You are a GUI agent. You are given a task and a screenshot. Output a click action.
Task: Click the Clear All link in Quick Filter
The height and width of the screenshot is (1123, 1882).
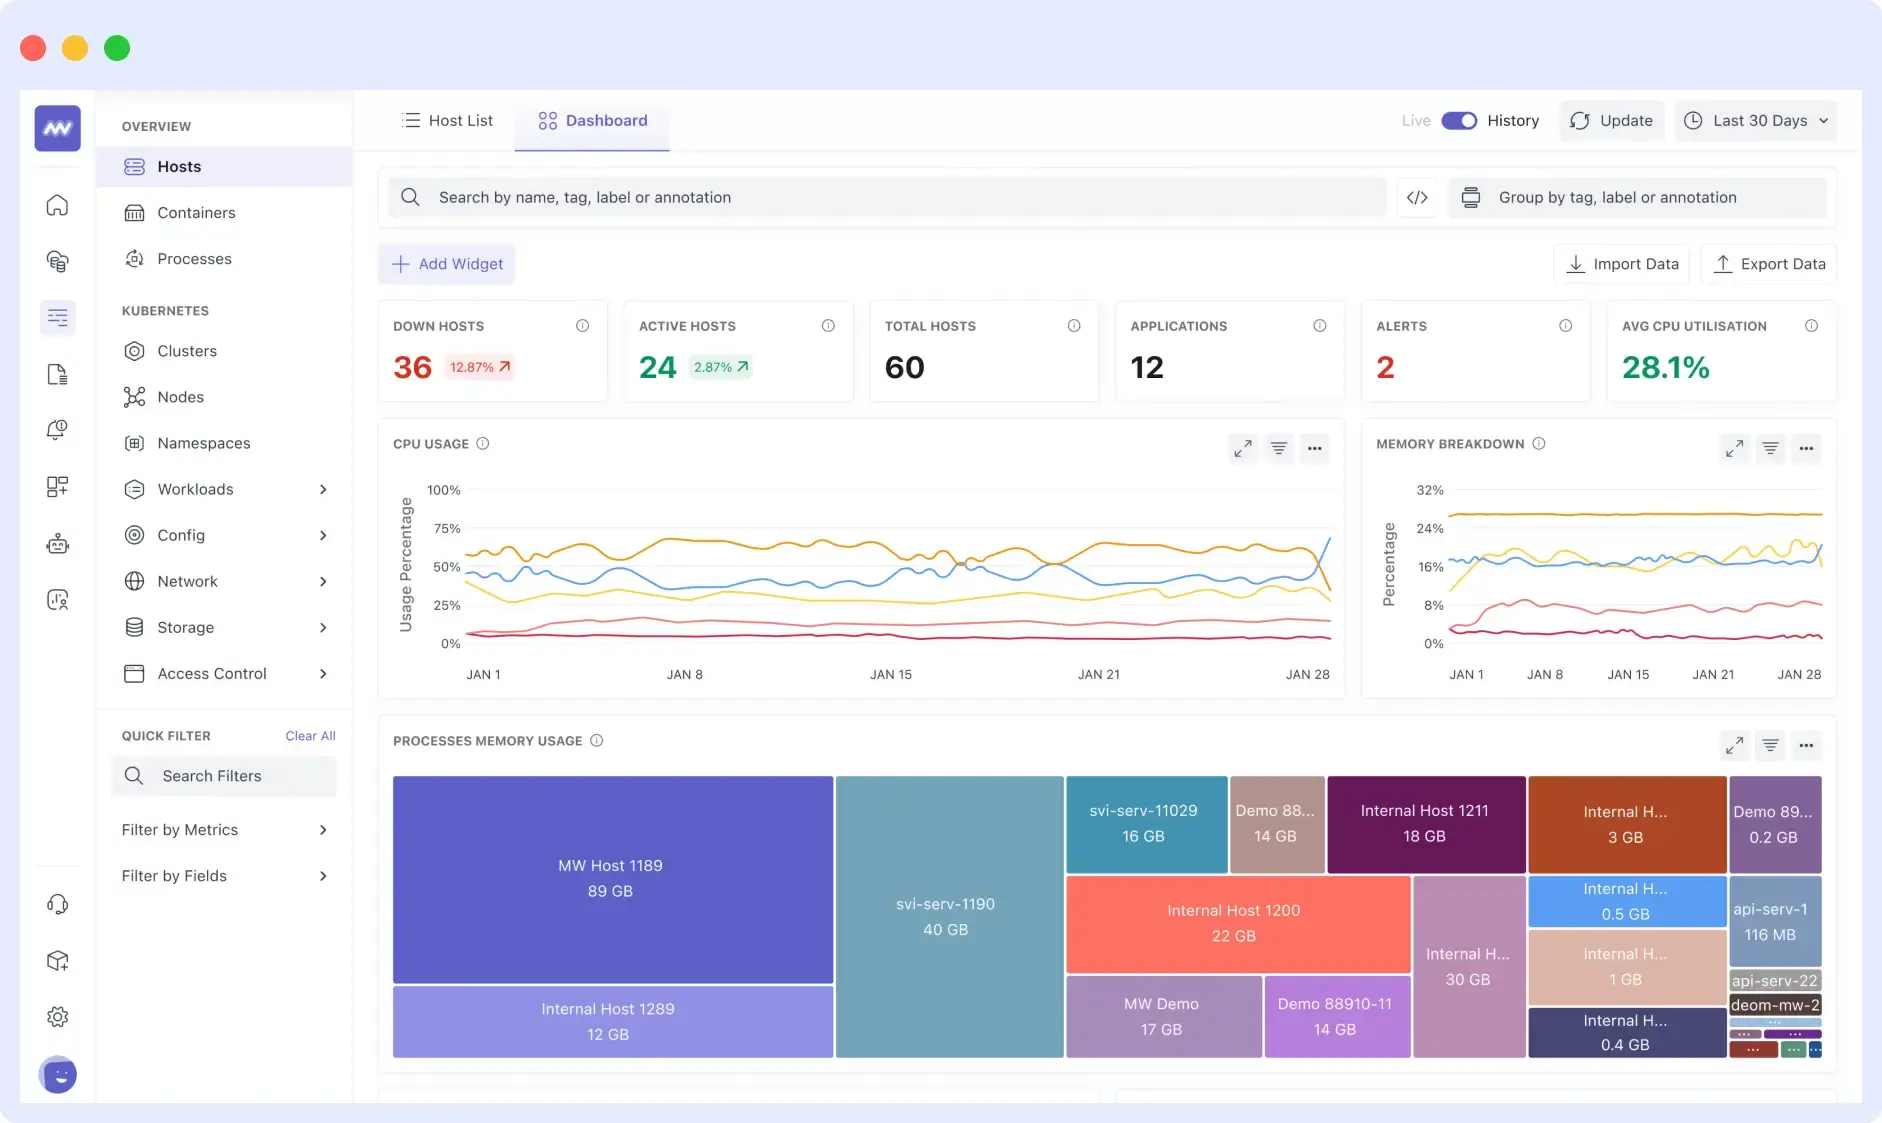[310, 735]
